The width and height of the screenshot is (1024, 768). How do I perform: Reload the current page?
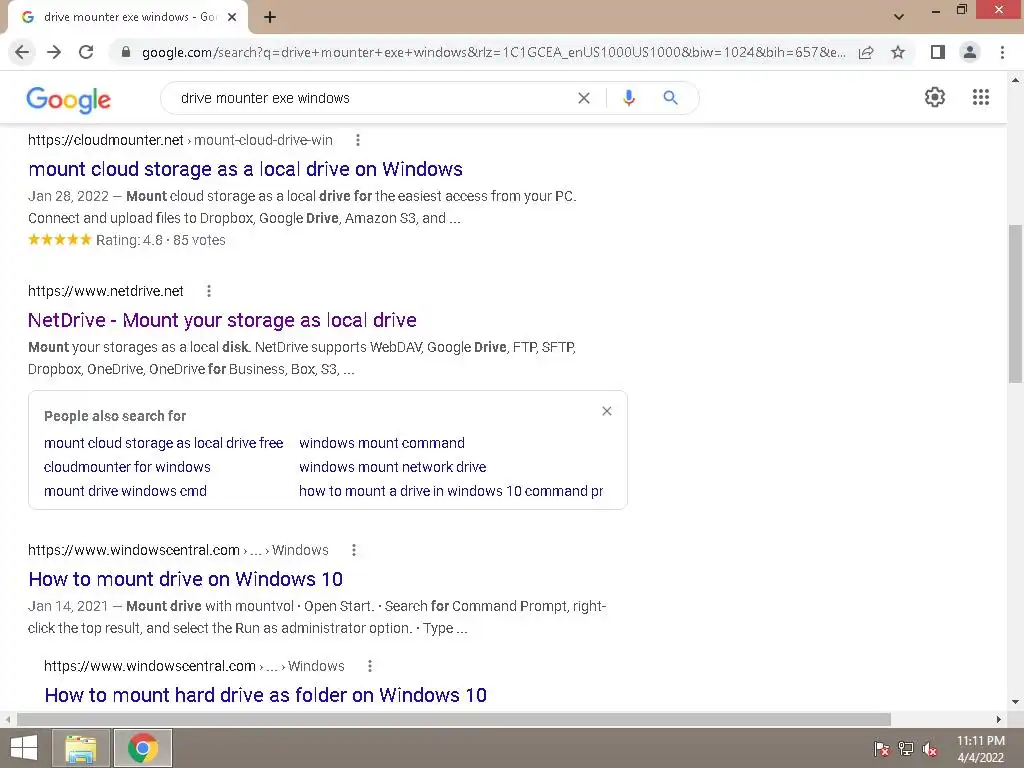[86, 52]
